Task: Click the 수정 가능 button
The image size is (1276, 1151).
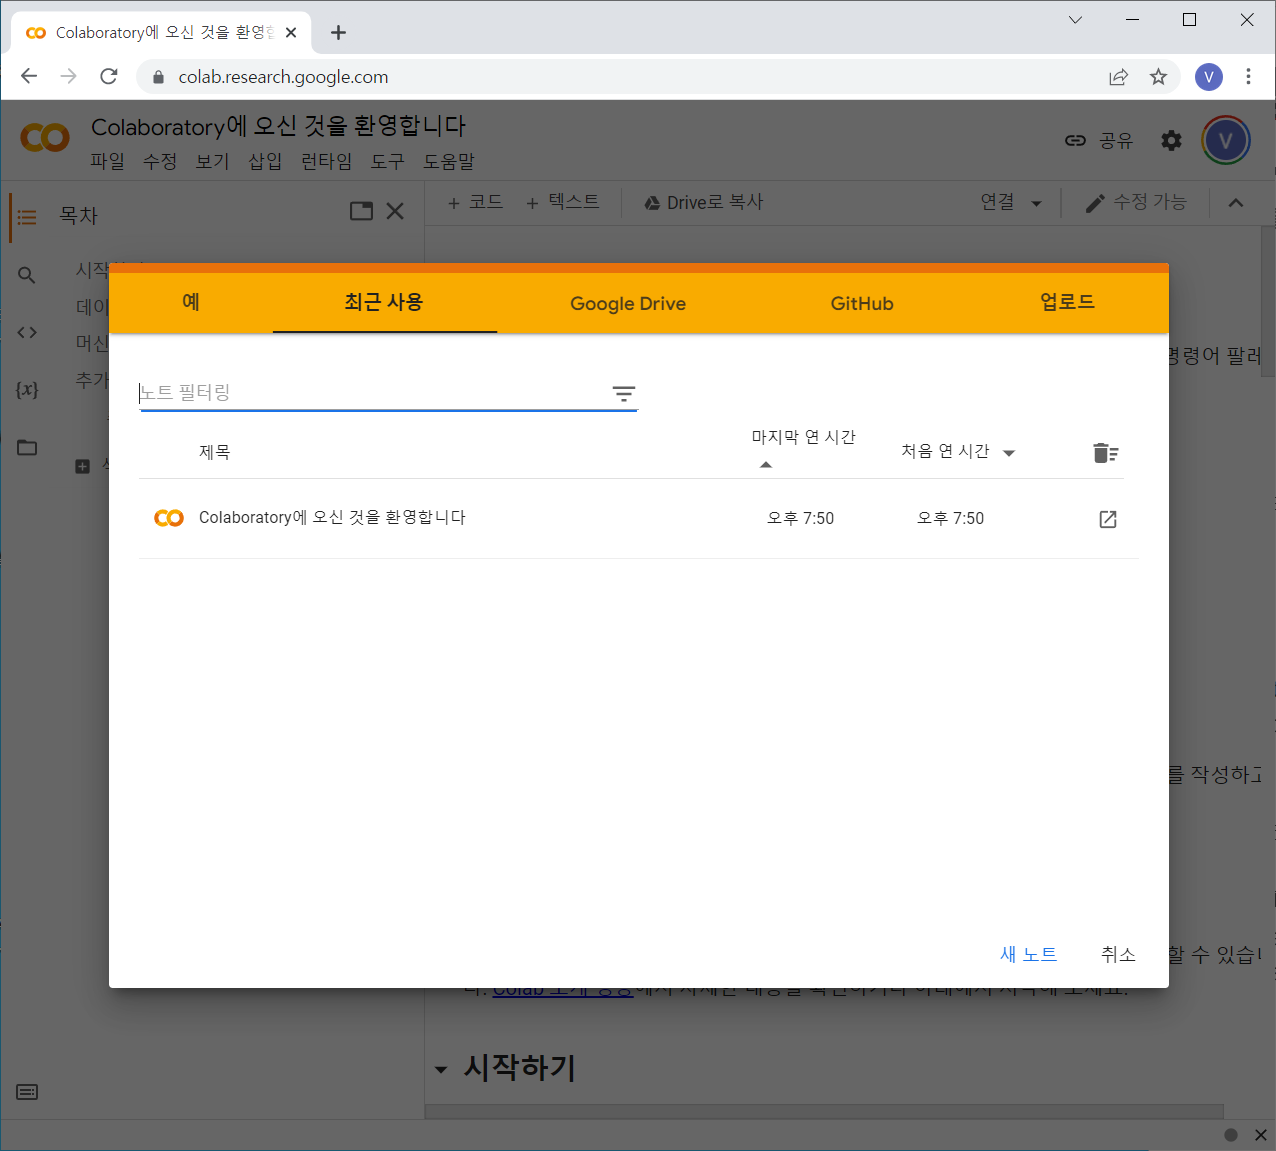Action: pos(1136,202)
